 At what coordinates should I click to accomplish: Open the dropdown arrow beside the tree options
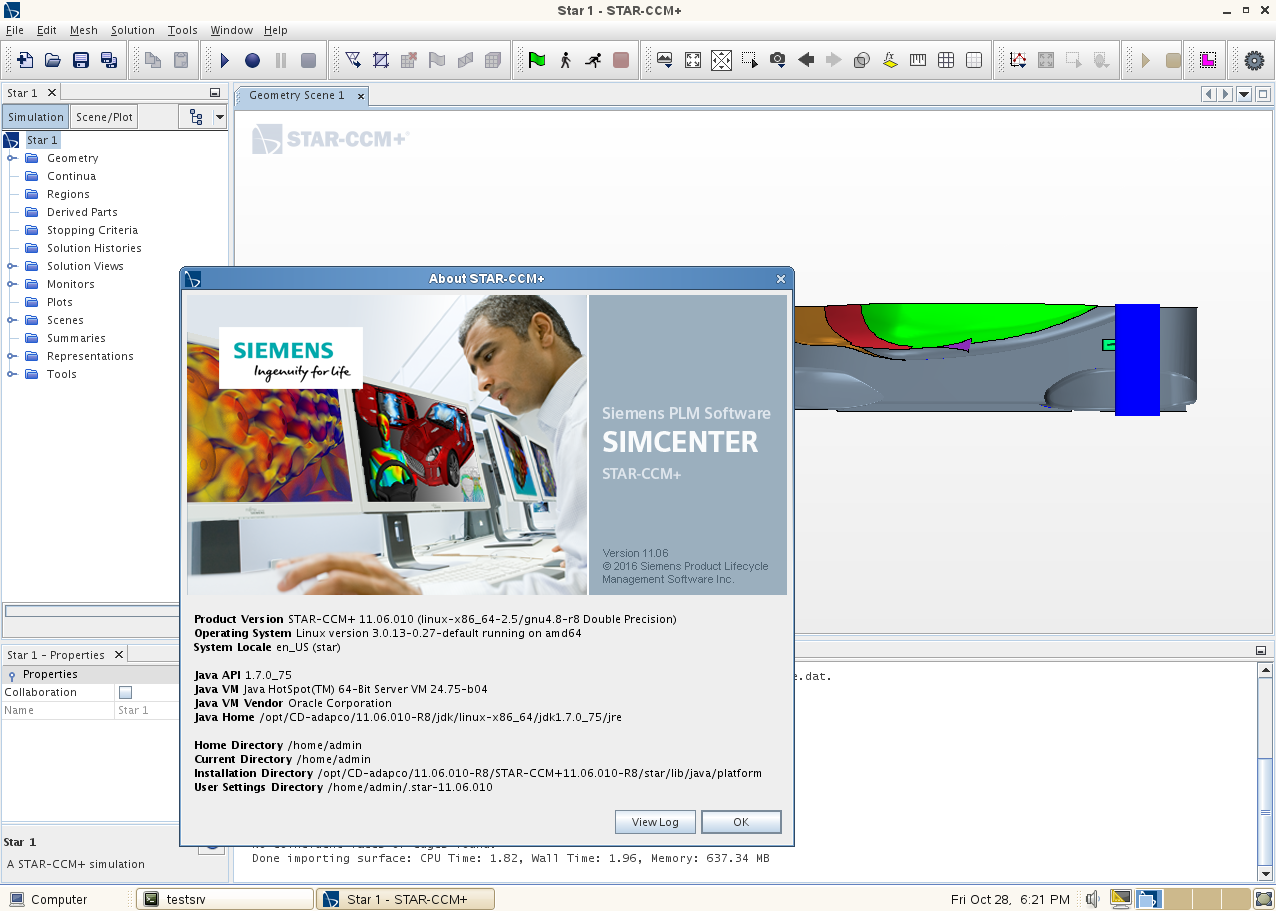(x=219, y=117)
